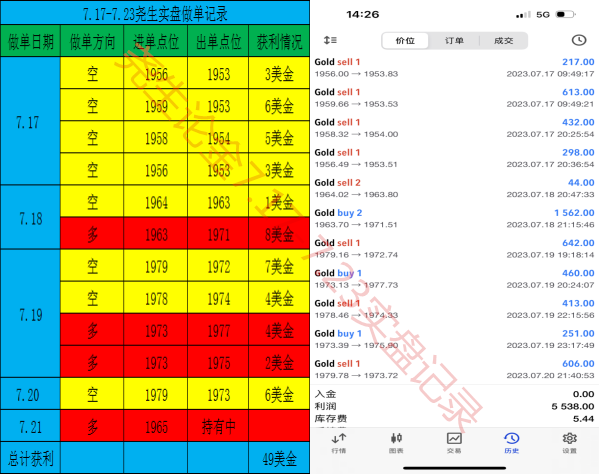This screenshot has width=600, height=474.
Task: Open the 设置 settings tab
Action: pos(569,443)
